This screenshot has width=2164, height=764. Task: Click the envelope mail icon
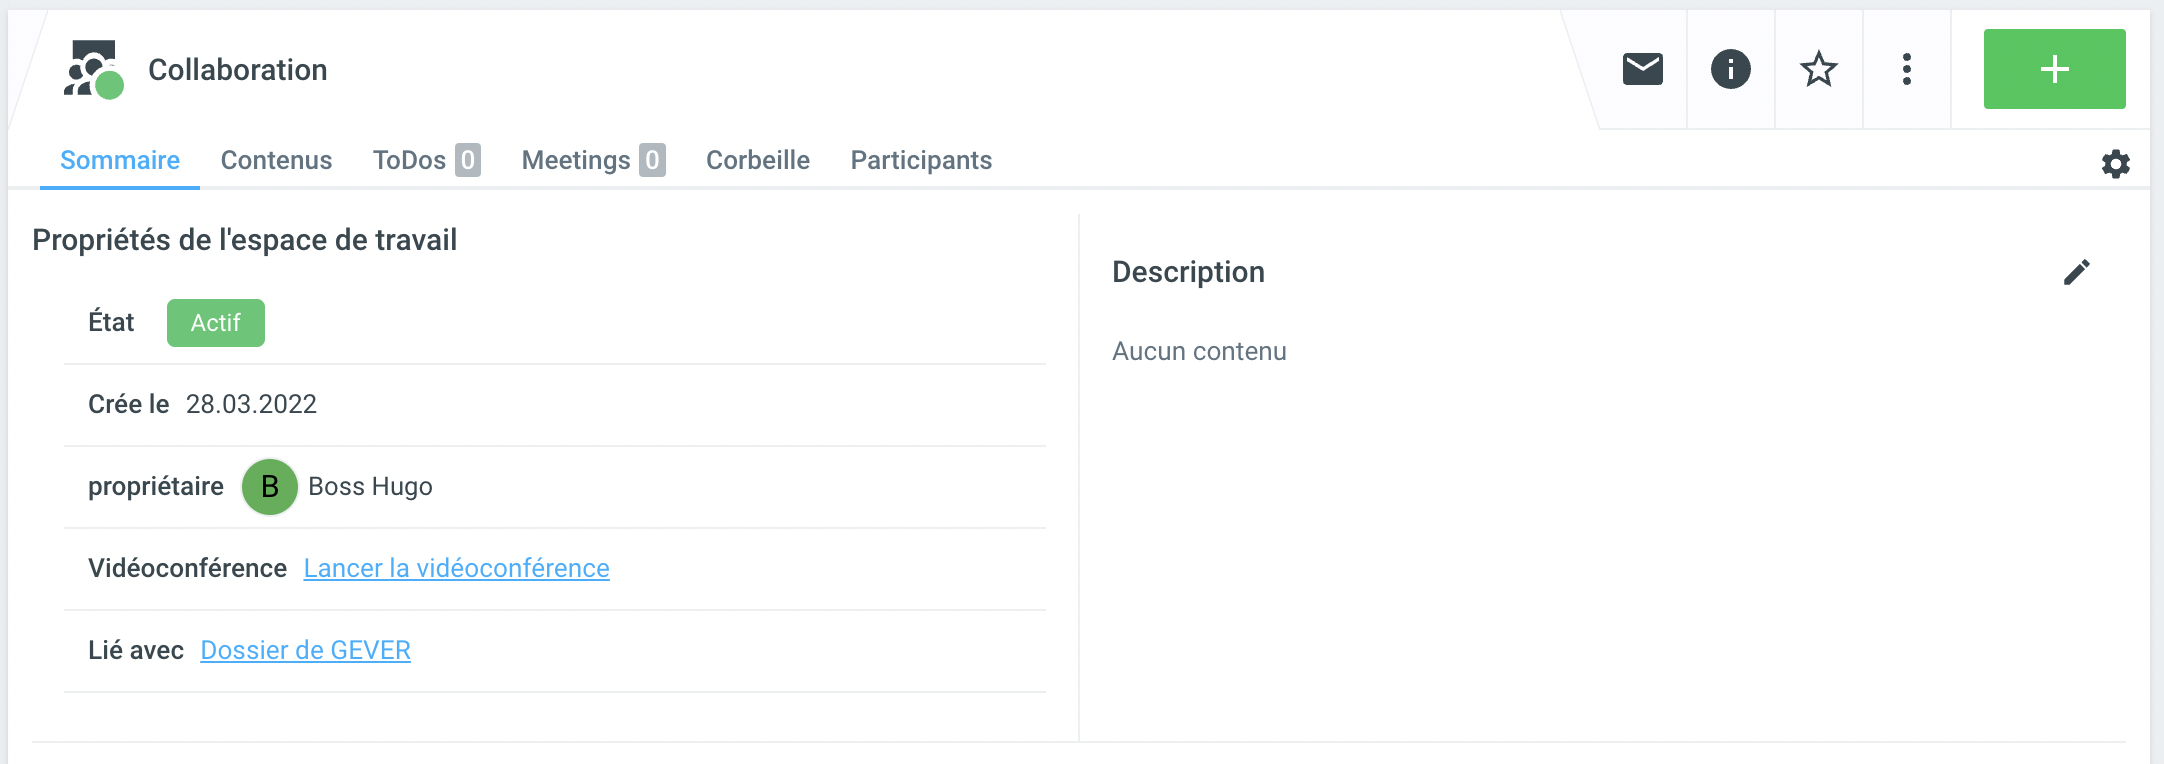(1642, 69)
